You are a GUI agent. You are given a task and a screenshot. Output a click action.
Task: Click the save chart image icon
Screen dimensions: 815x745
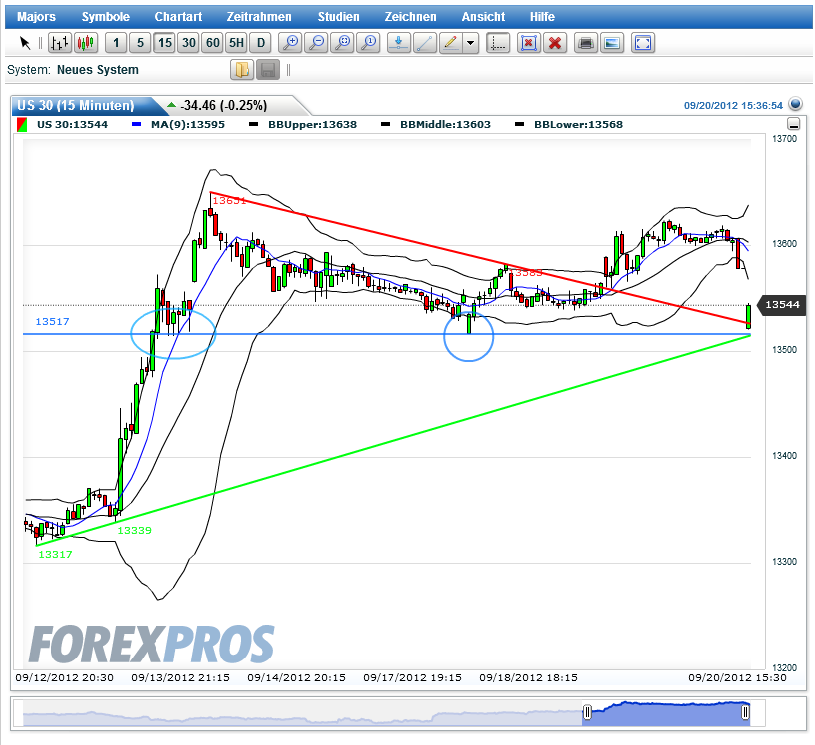612,43
